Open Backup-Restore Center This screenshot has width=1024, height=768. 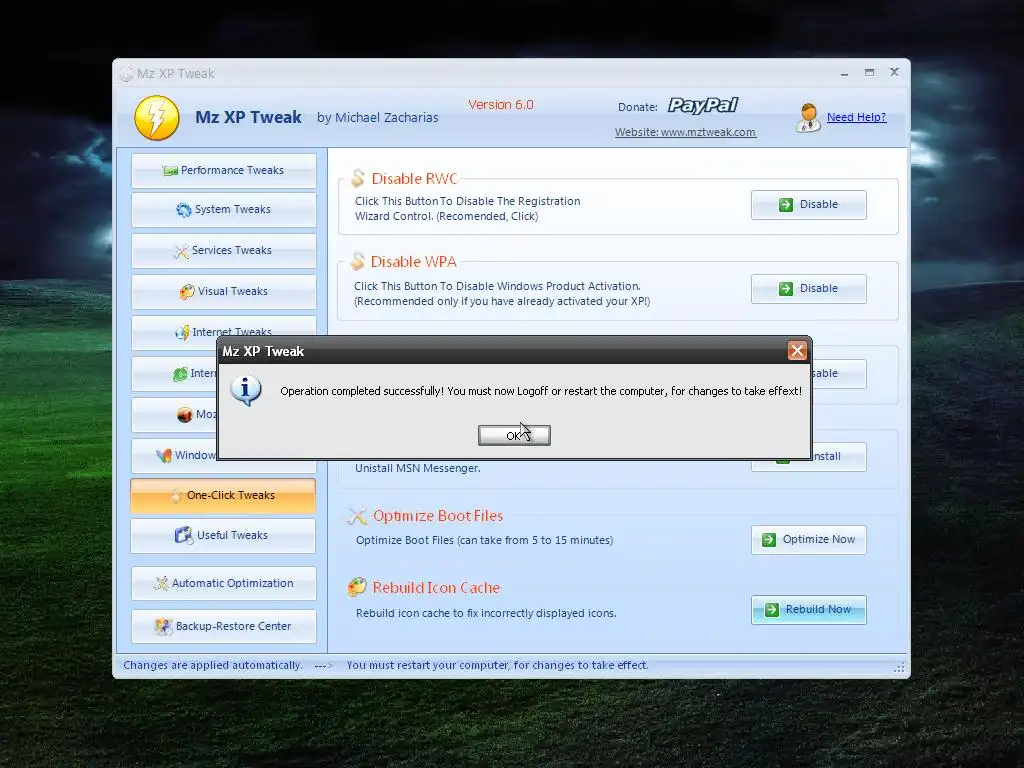[224, 626]
